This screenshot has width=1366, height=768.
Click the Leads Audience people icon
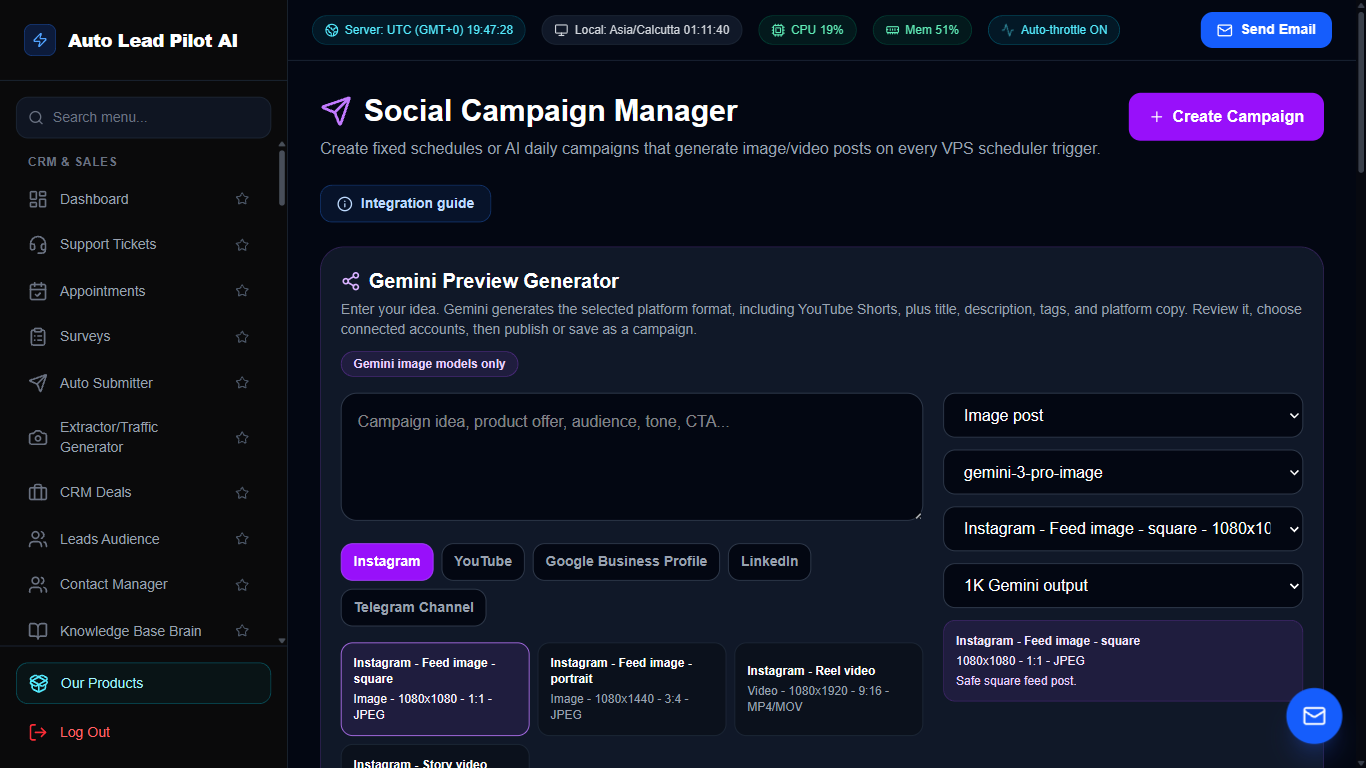pyautogui.click(x=38, y=539)
